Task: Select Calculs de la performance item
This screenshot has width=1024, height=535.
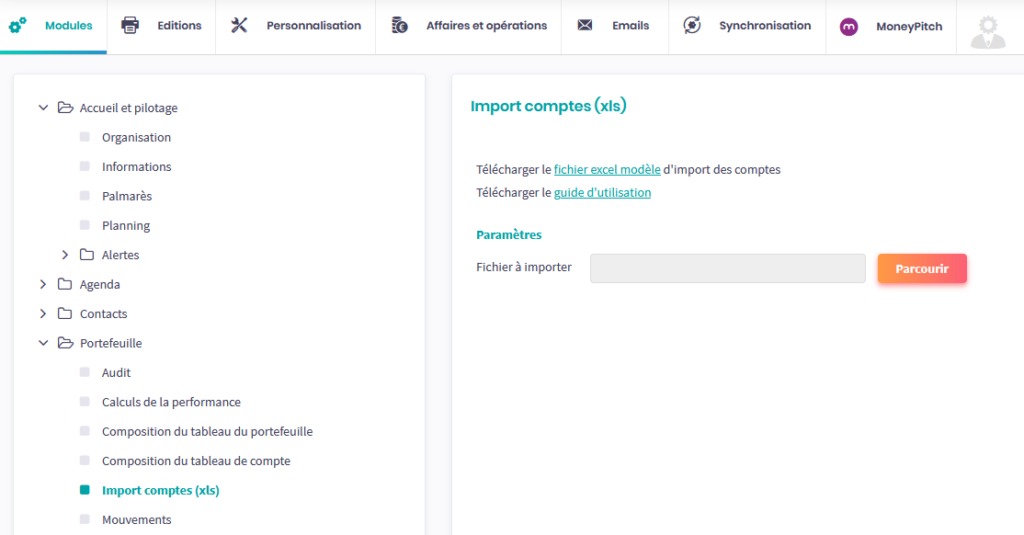Action: coord(171,402)
